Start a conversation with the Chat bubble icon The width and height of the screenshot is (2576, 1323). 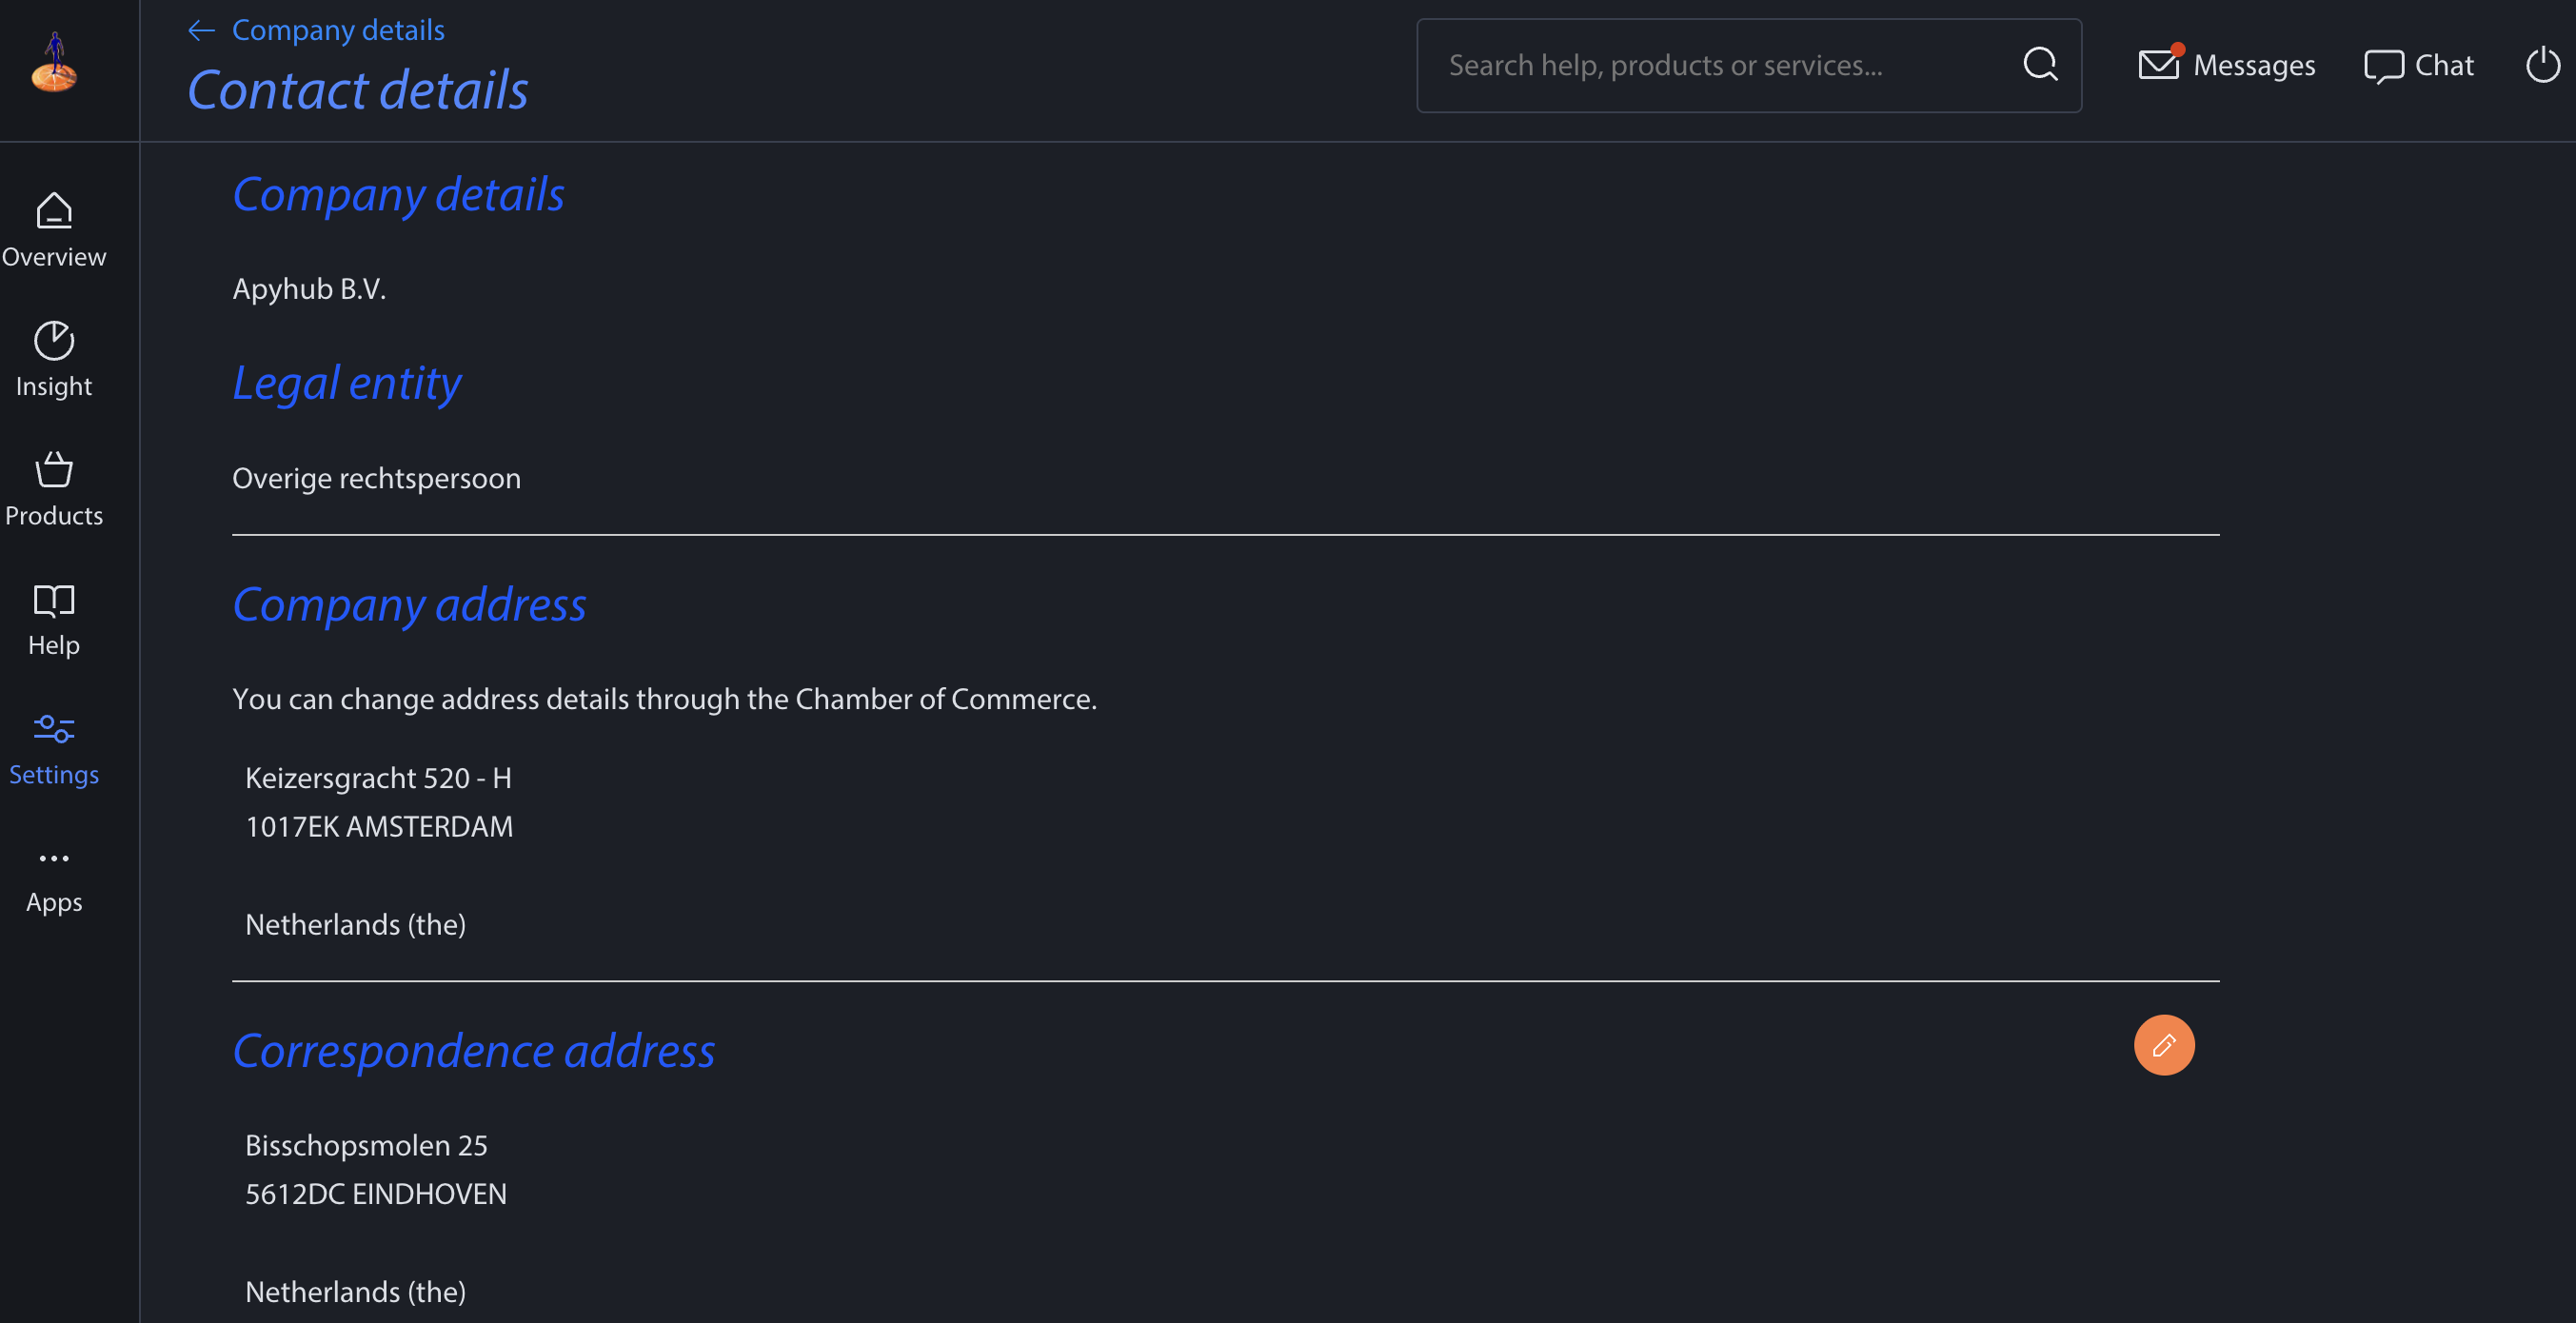2384,65
